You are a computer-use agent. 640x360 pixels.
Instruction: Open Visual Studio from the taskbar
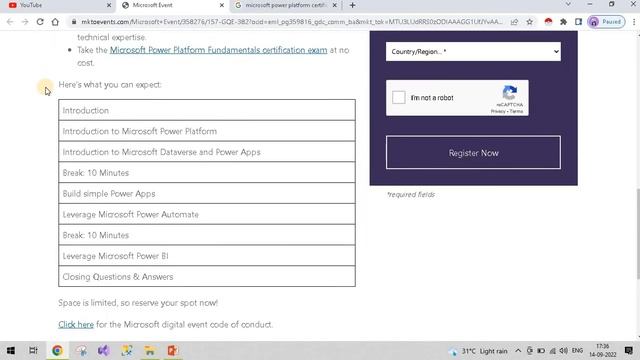click(x=104, y=351)
